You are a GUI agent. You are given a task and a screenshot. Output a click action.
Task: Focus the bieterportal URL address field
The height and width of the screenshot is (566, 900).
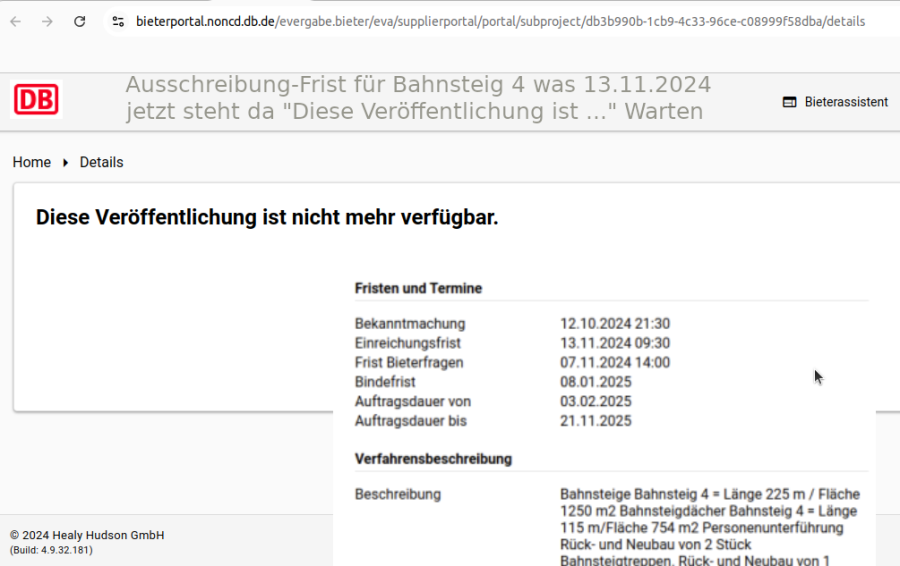click(500, 21)
